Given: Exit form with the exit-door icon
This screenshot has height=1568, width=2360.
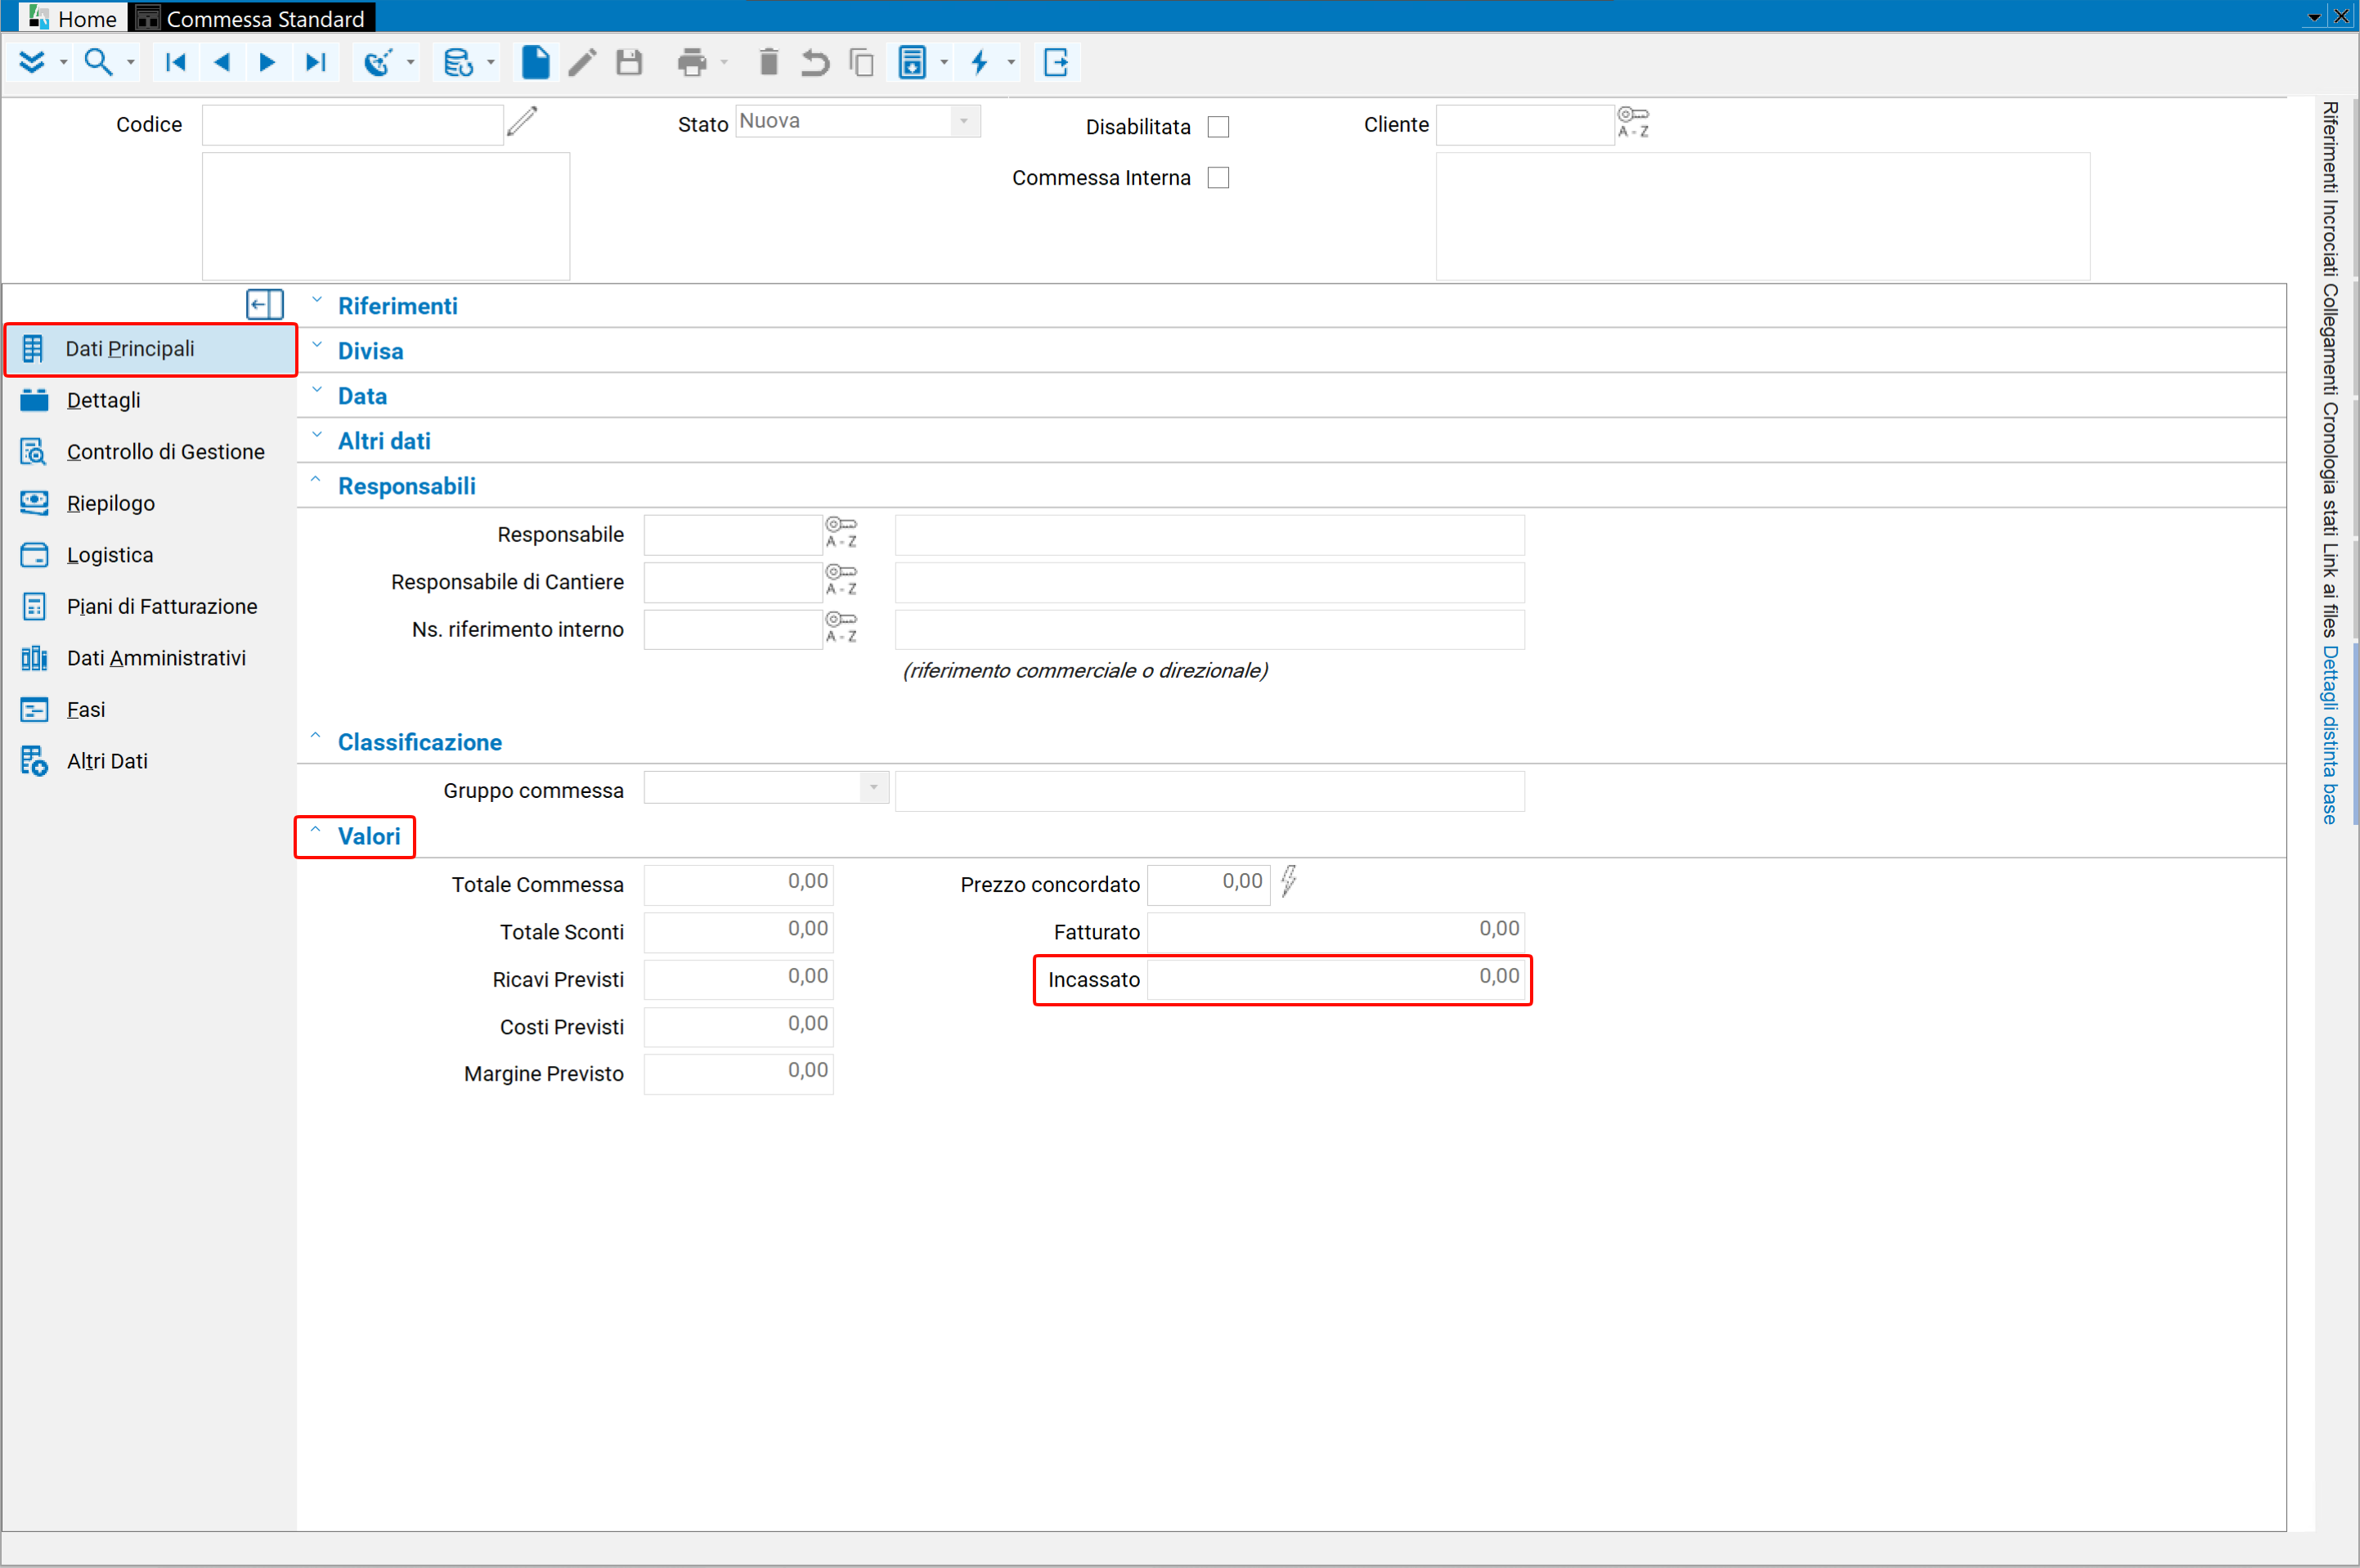Looking at the screenshot, I should pyautogui.click(x=1056, y=62).
